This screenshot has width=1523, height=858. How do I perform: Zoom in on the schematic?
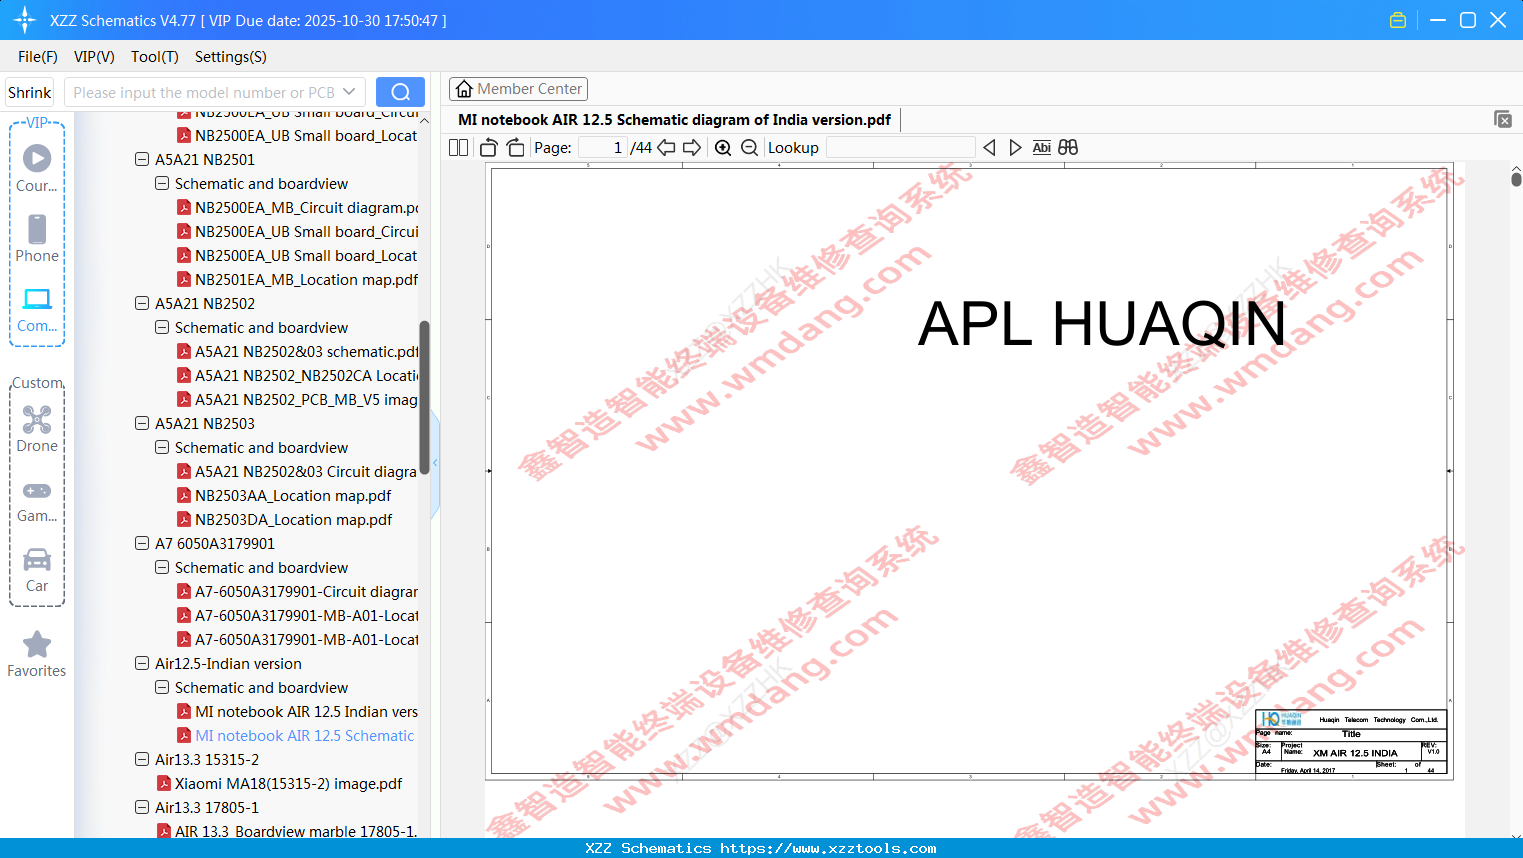(x=723, y=148)
